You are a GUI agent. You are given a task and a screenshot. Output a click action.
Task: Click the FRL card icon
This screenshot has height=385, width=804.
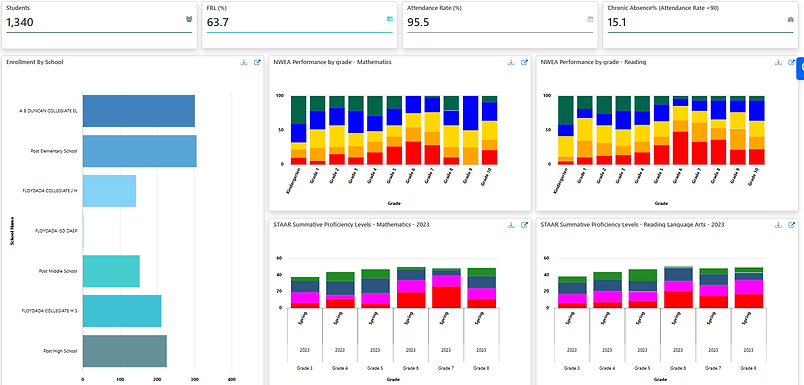click(390, 19)
